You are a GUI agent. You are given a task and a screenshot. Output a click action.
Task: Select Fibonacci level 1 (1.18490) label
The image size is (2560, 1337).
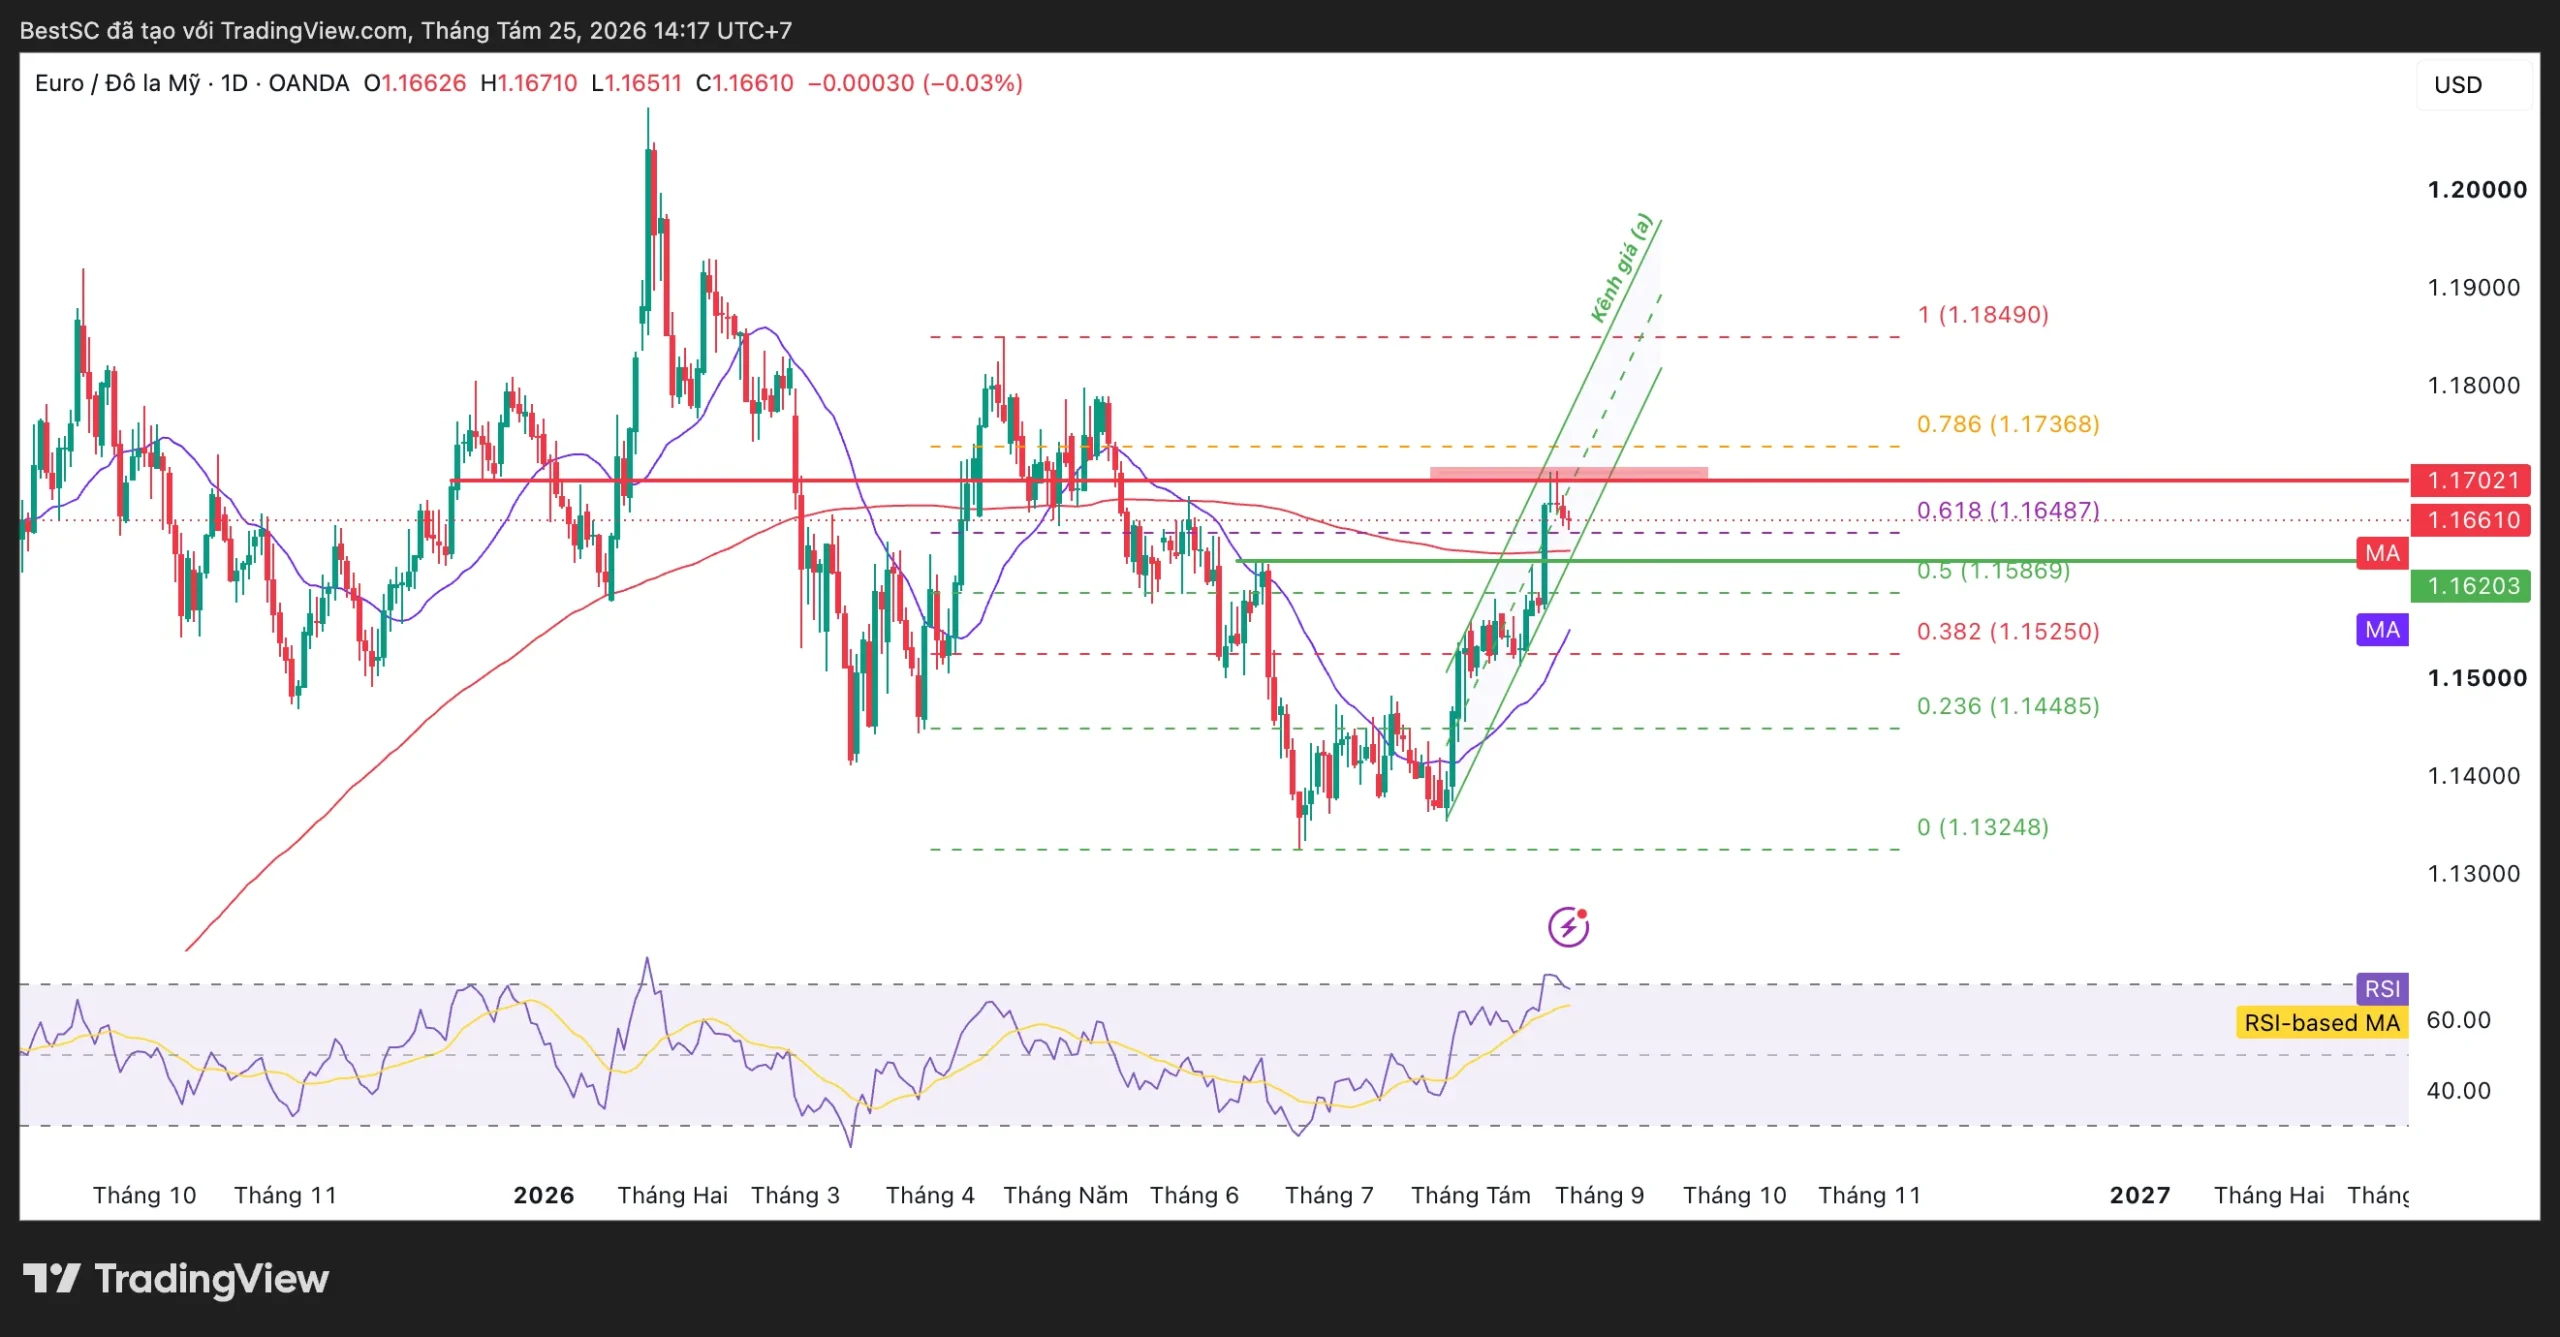click(1983, 315)
